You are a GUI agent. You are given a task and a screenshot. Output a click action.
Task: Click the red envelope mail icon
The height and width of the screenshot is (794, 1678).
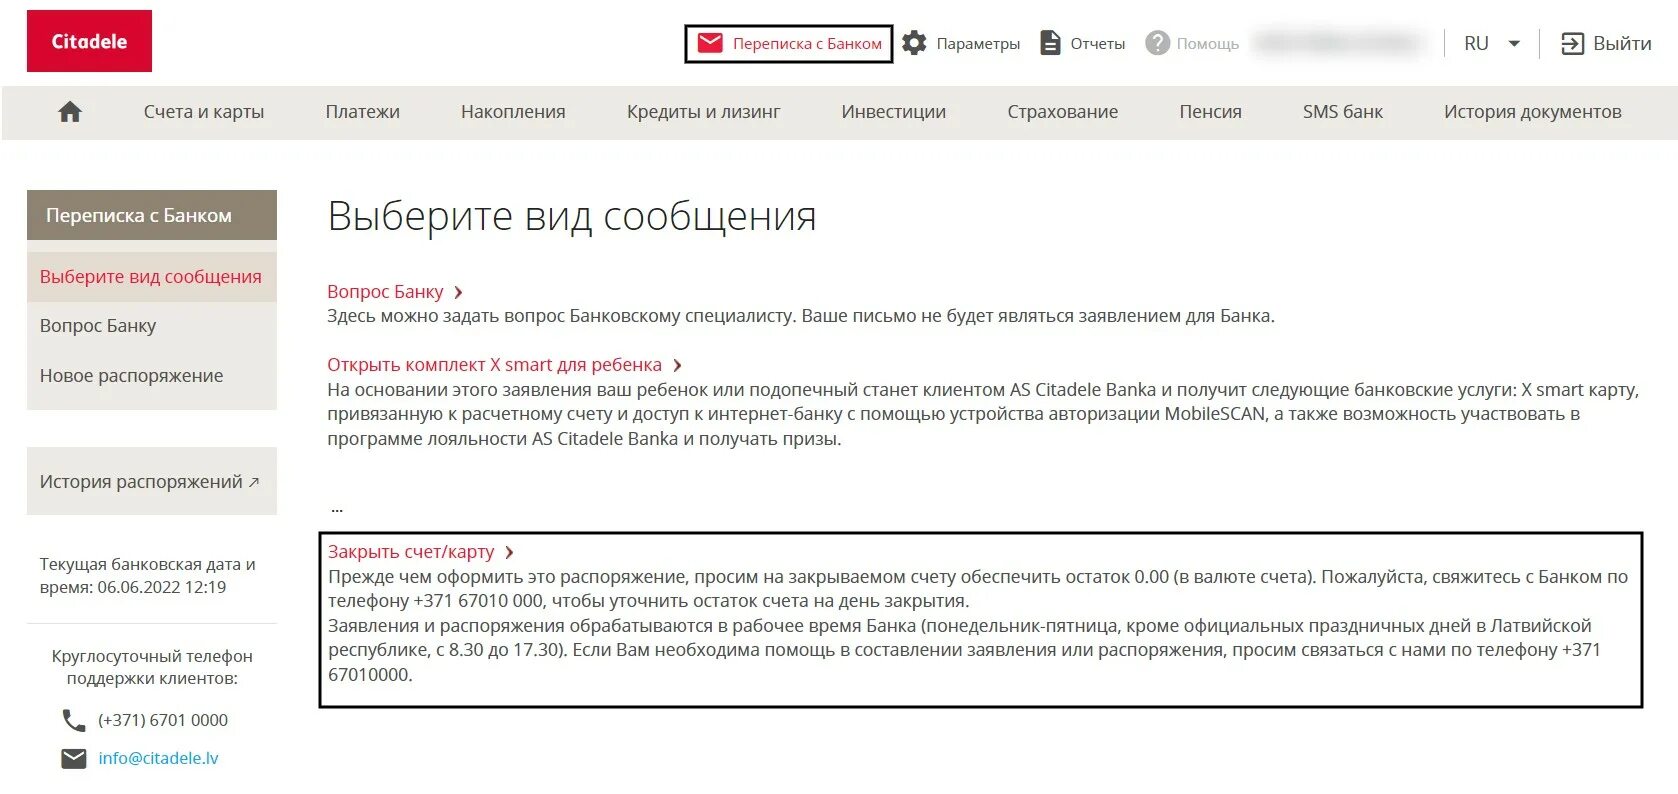(710, 43)
